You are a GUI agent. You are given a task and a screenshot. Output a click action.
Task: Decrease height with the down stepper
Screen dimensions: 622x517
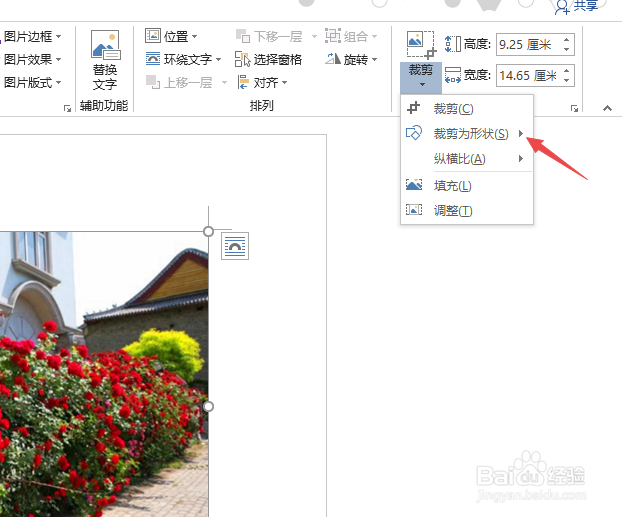click(x=567, y=49)
